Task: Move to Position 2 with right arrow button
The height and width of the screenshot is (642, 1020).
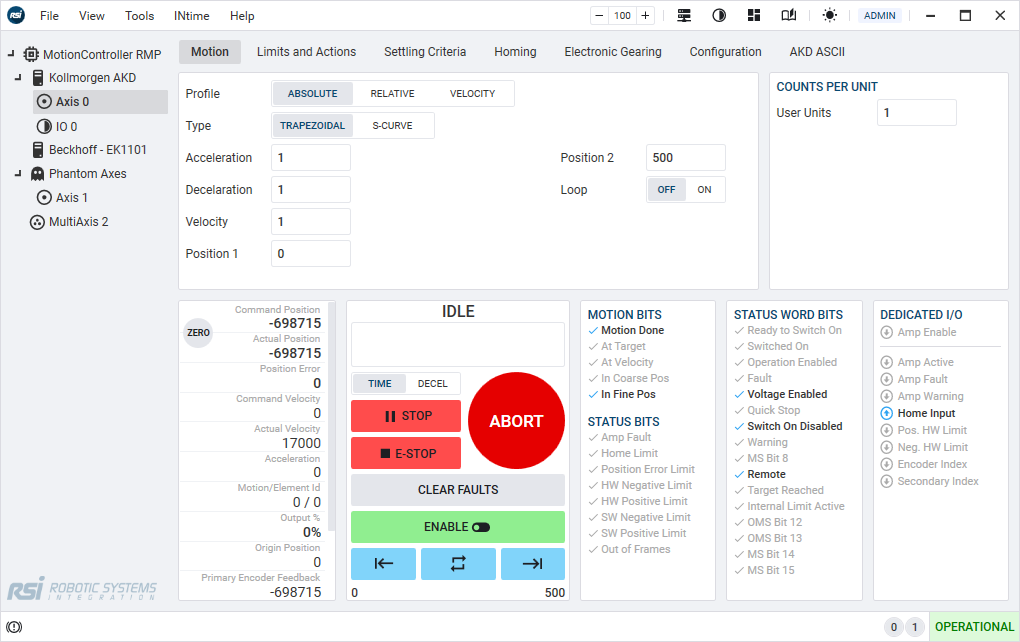Action: tap(533, 563)
